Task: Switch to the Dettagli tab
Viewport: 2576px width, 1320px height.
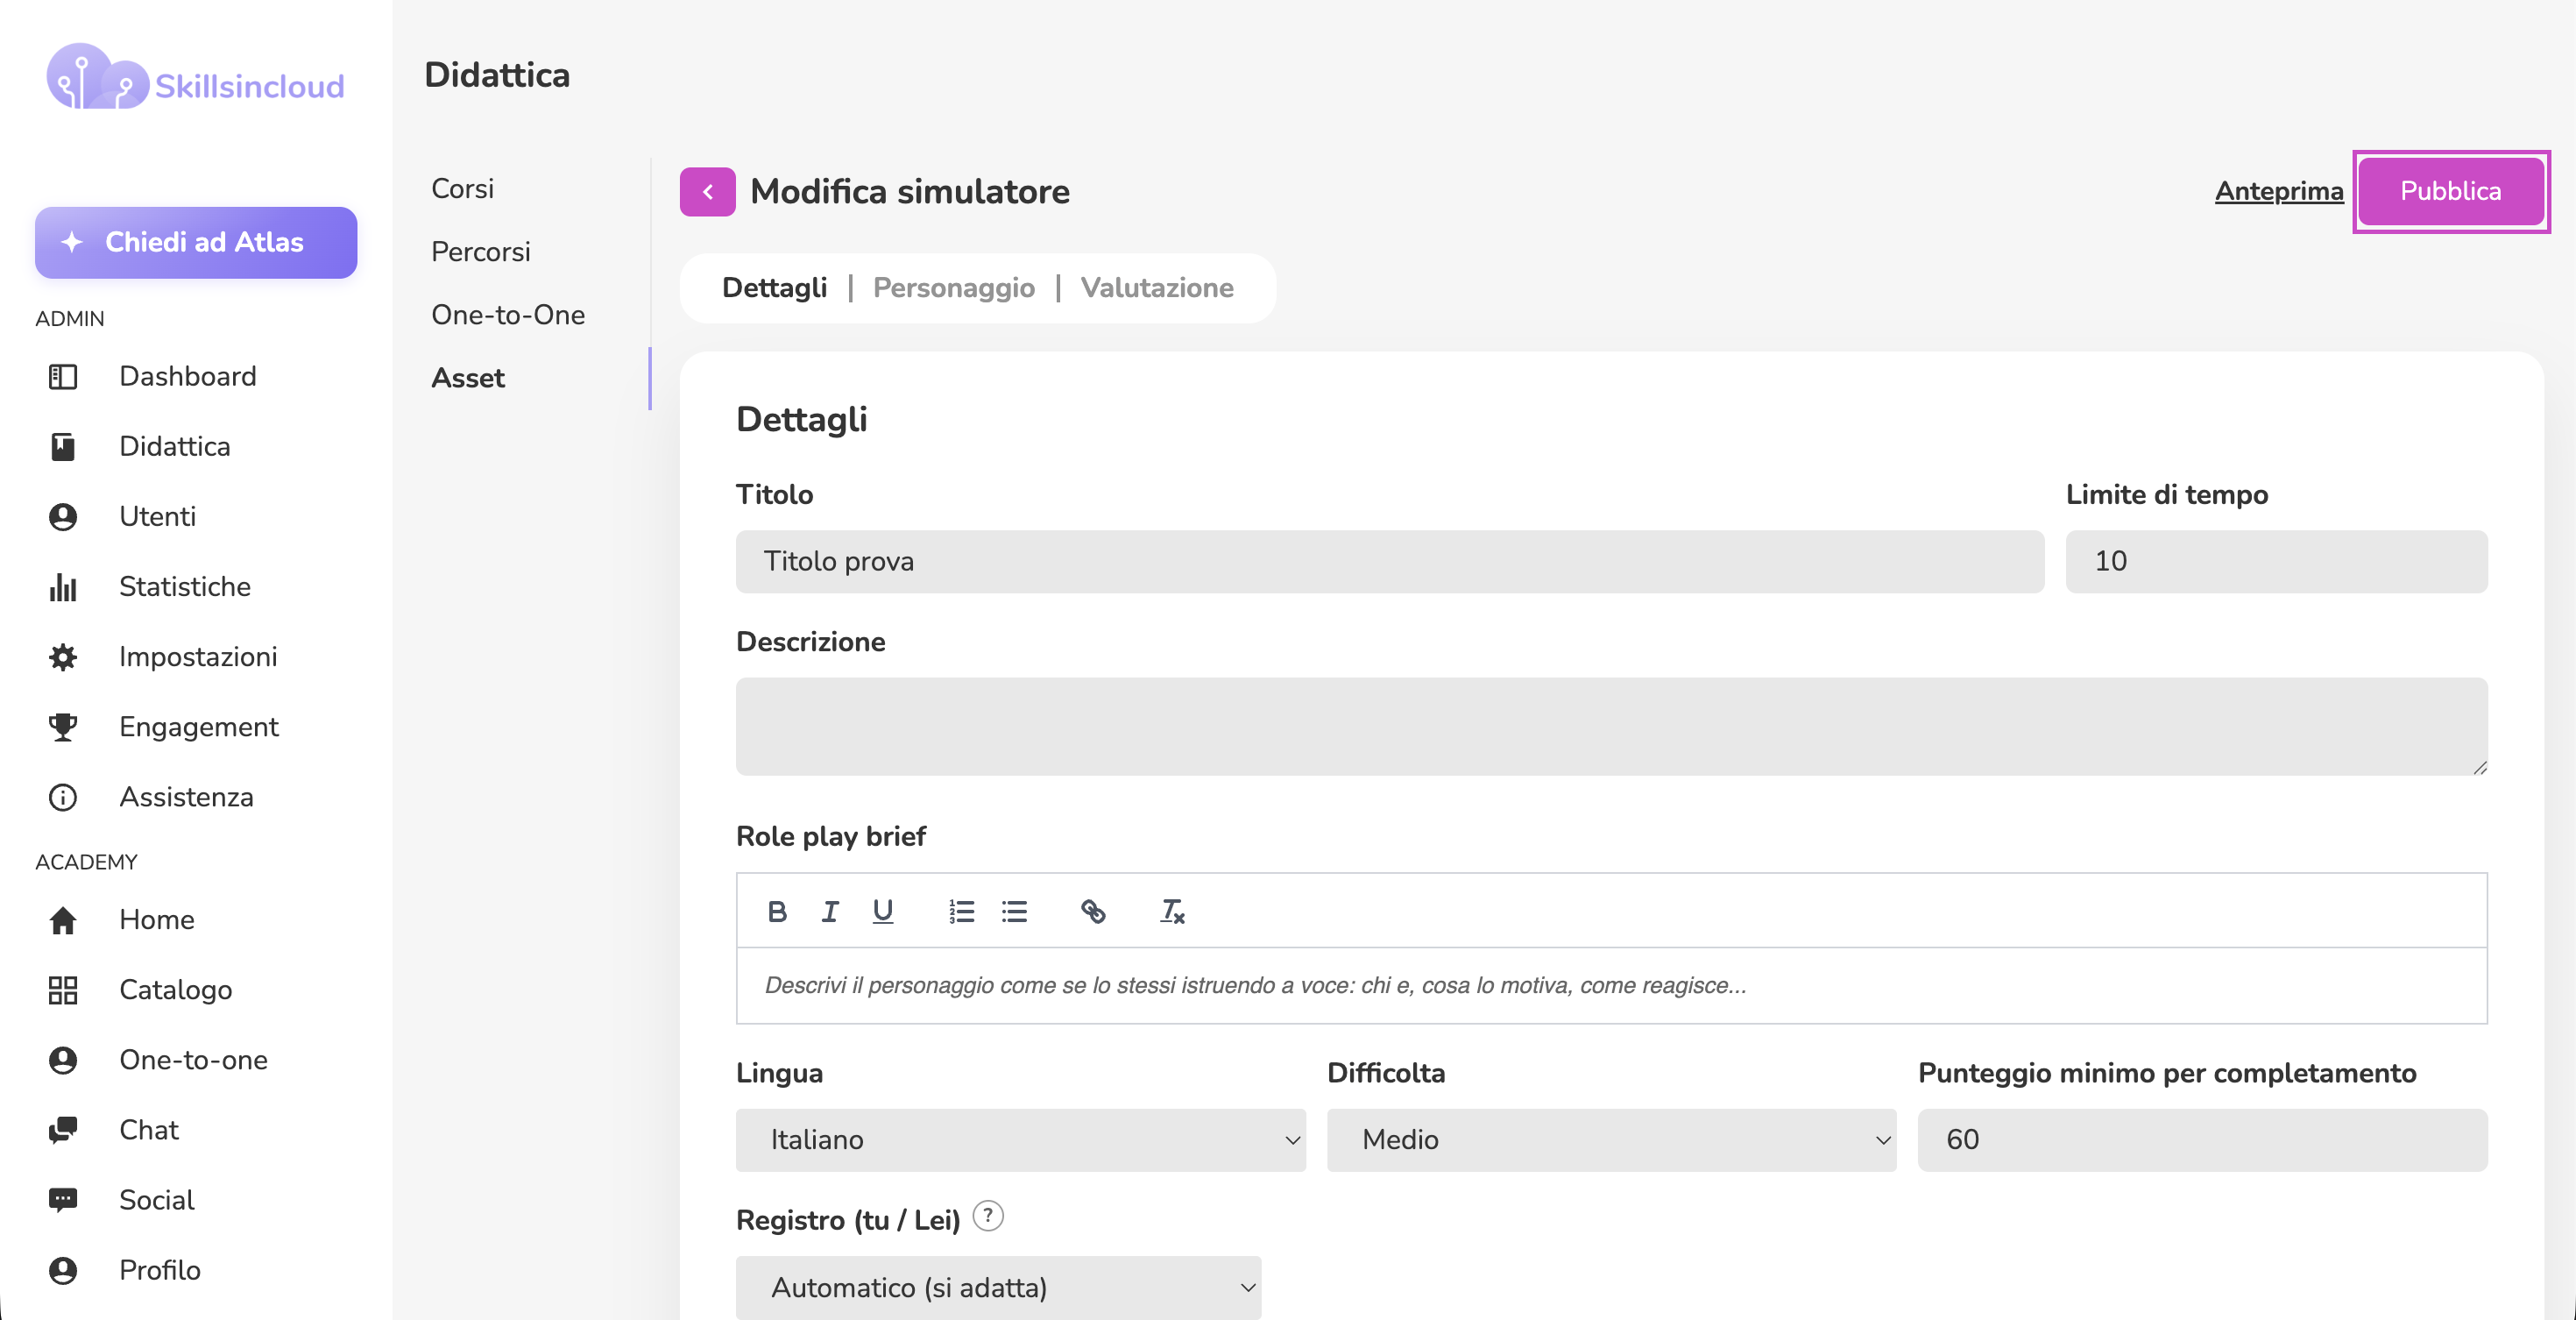Action: pos(774,288)
